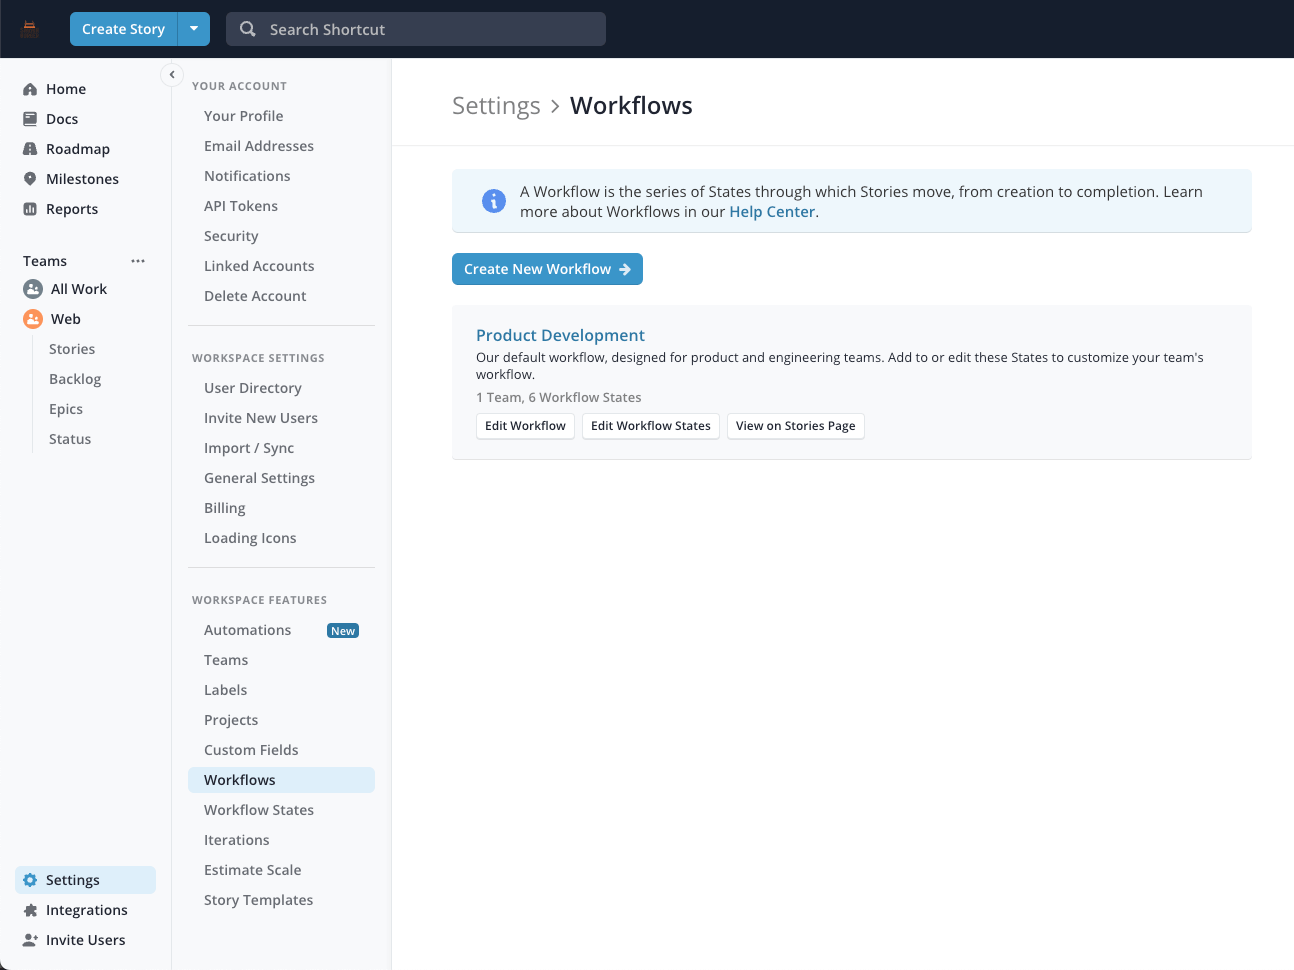Click the All Work team icon

point(33,289)
